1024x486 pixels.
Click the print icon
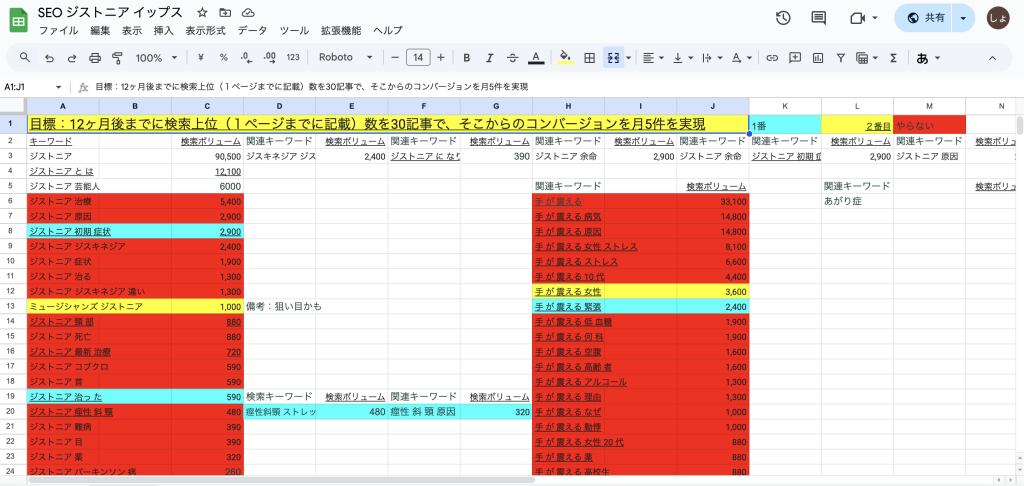point(95,58)
